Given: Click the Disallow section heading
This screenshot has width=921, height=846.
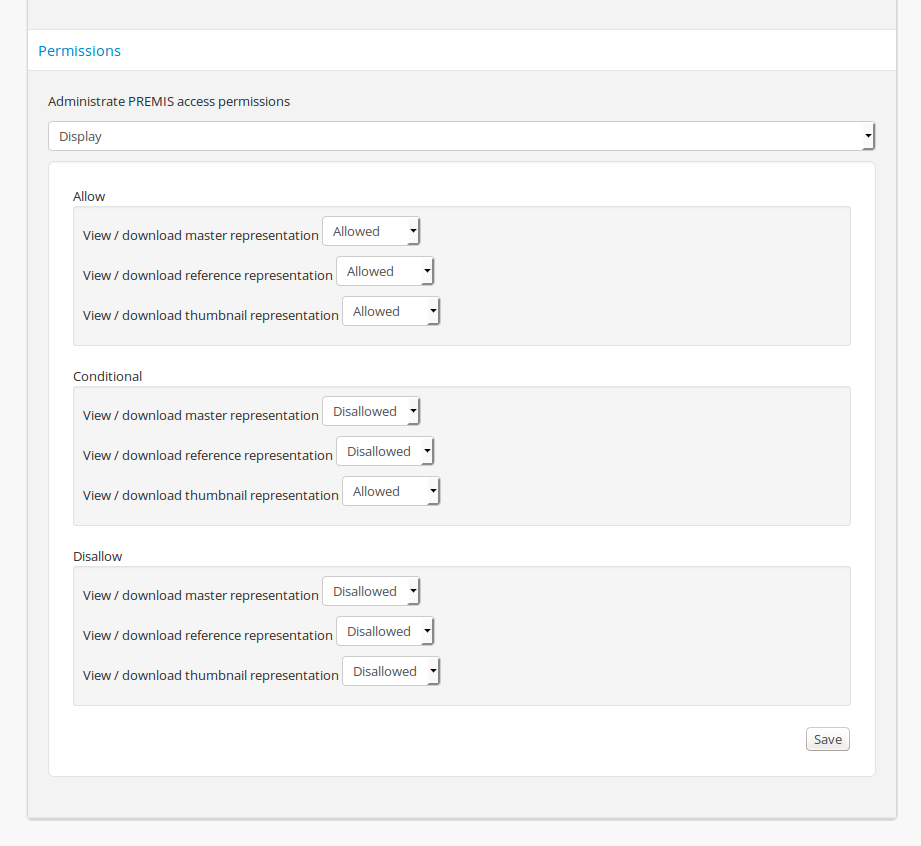Looking at the screenshot, I should tap(97, 557).
